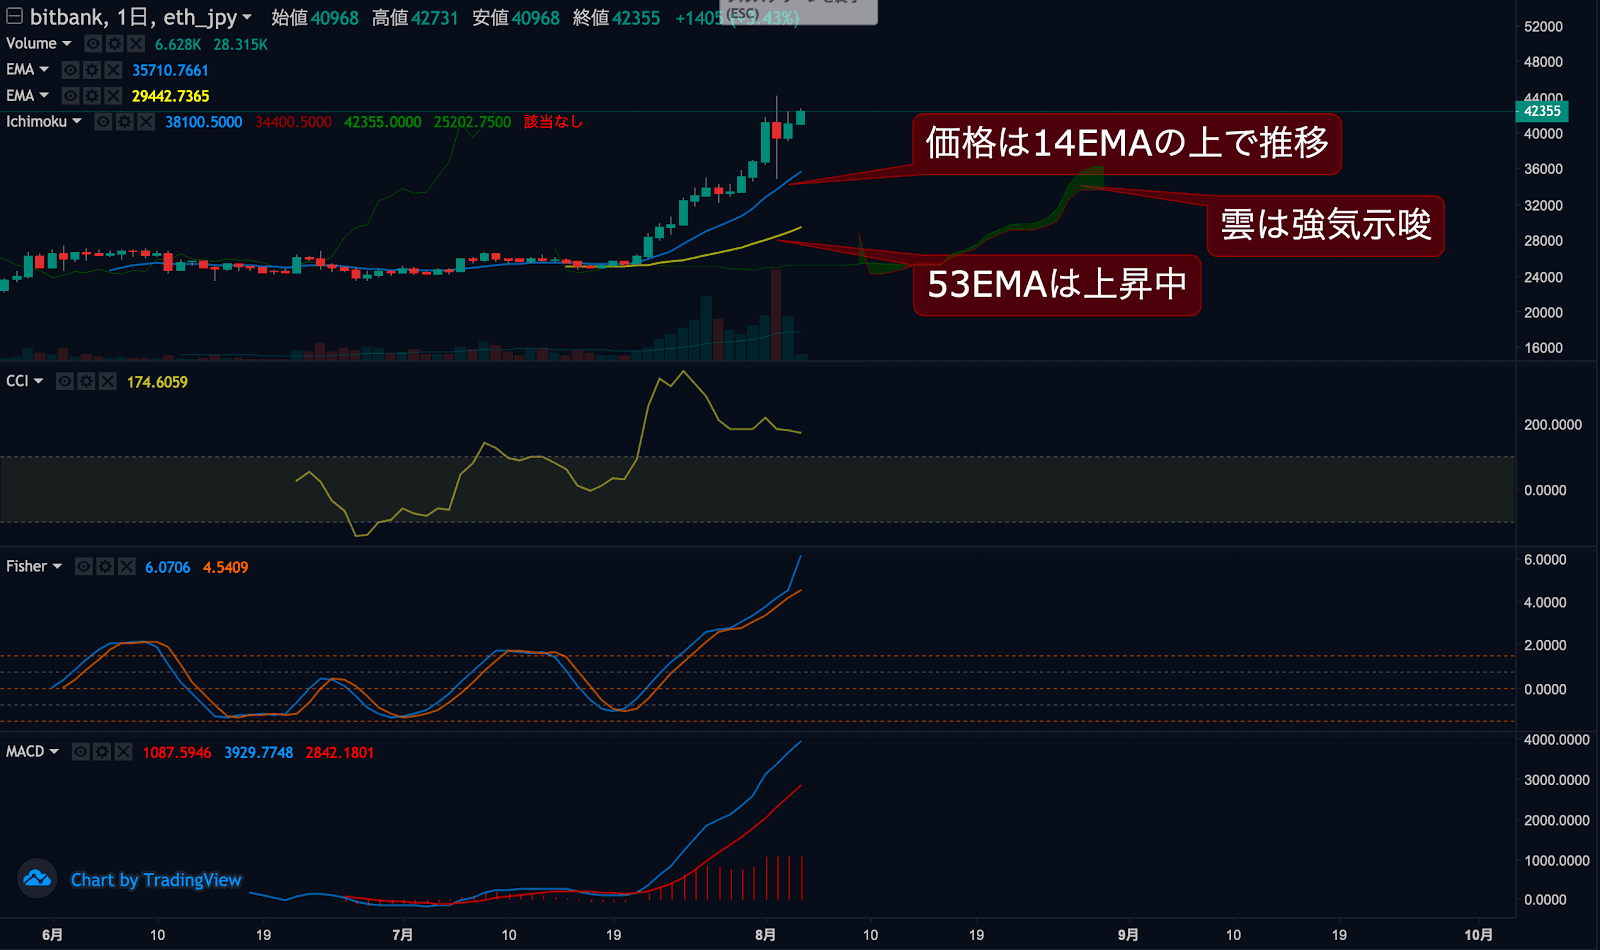Hide the CCI indicator using its eye icon
Image resolution: width=1600 pixels, height=950 pixels.
[x=65, y=381]
